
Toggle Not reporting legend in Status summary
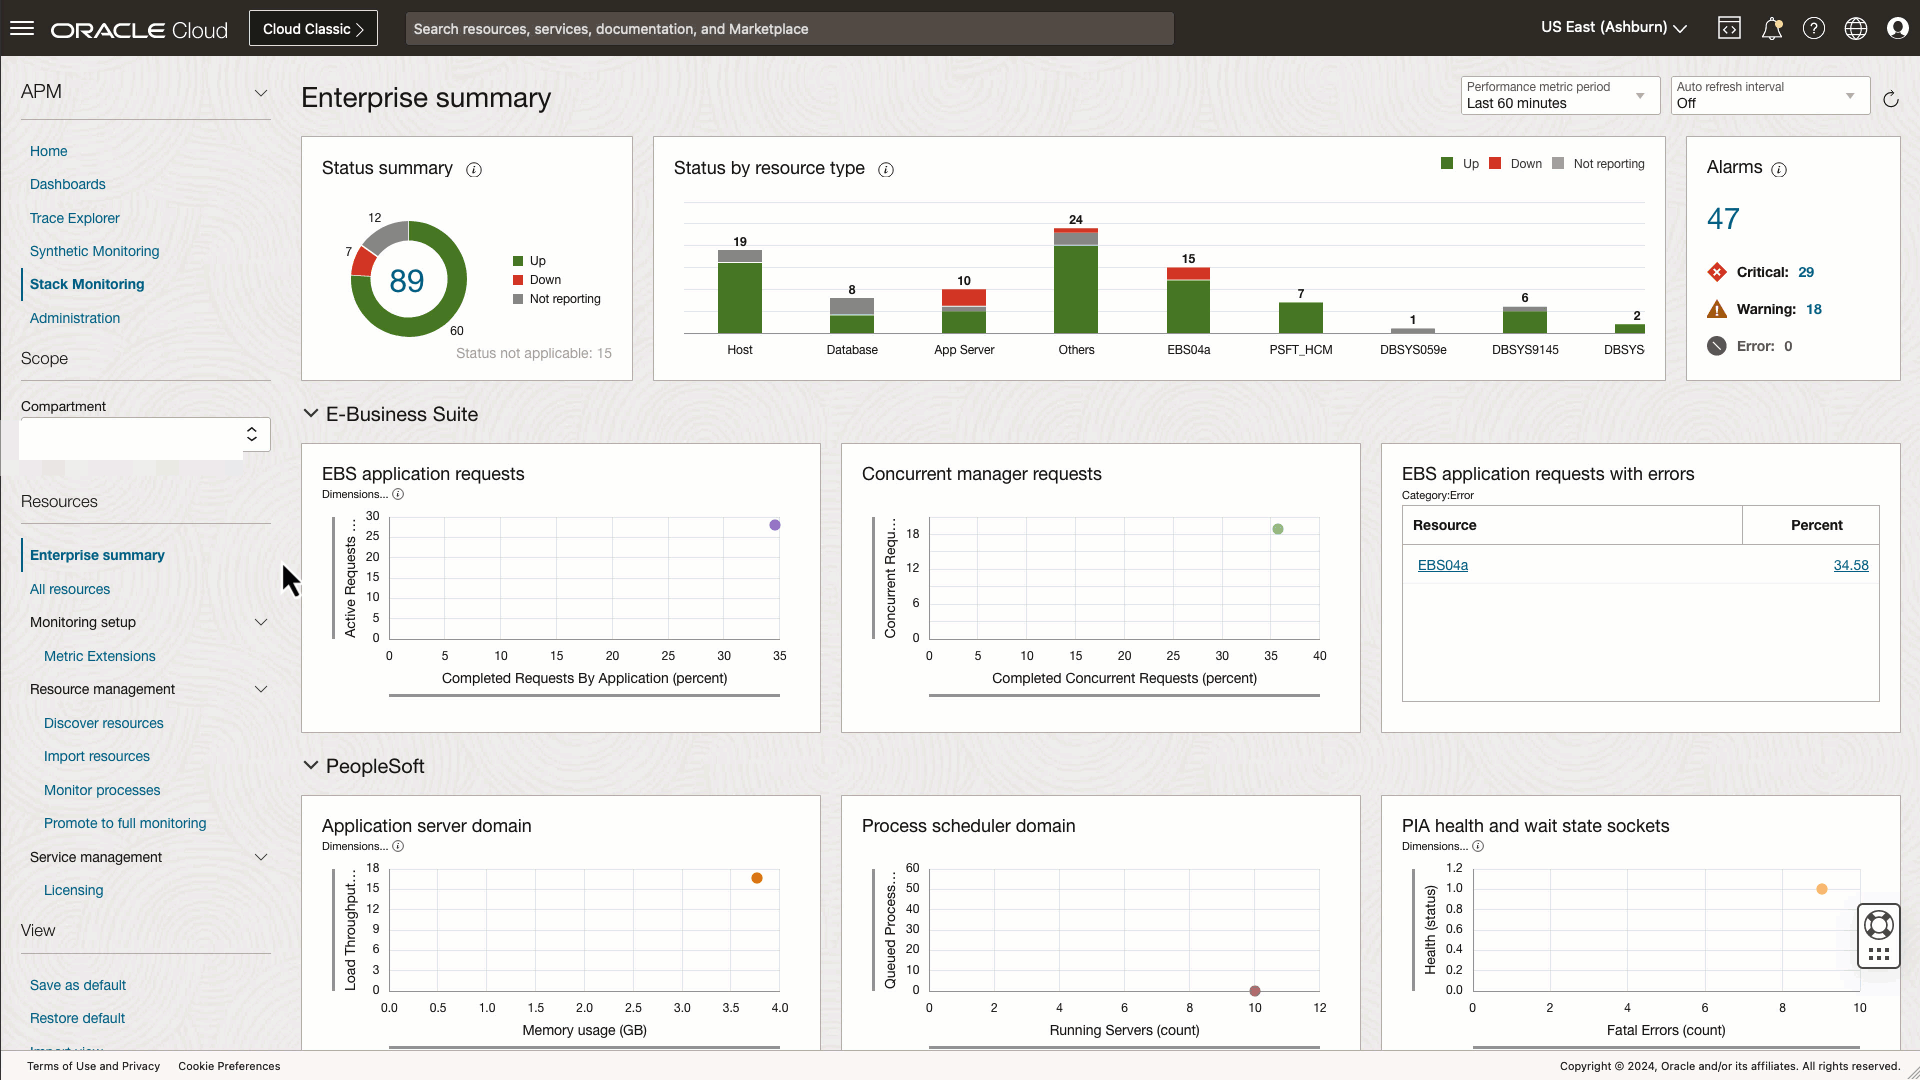(556, 299)
